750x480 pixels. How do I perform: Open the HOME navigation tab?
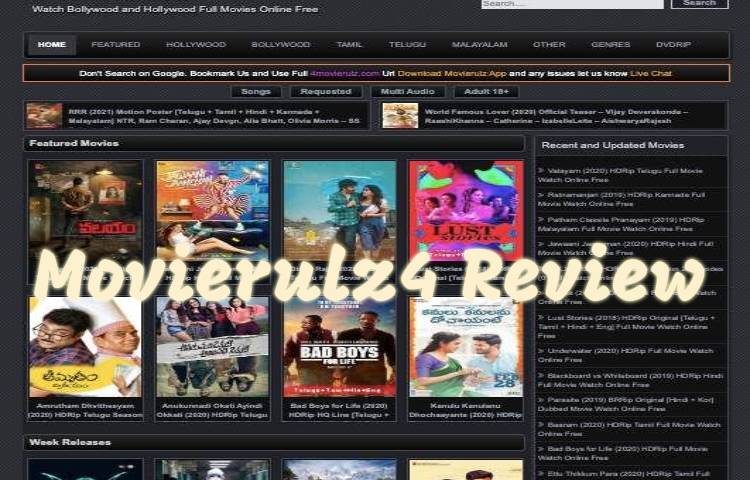[x=51, y=45]
